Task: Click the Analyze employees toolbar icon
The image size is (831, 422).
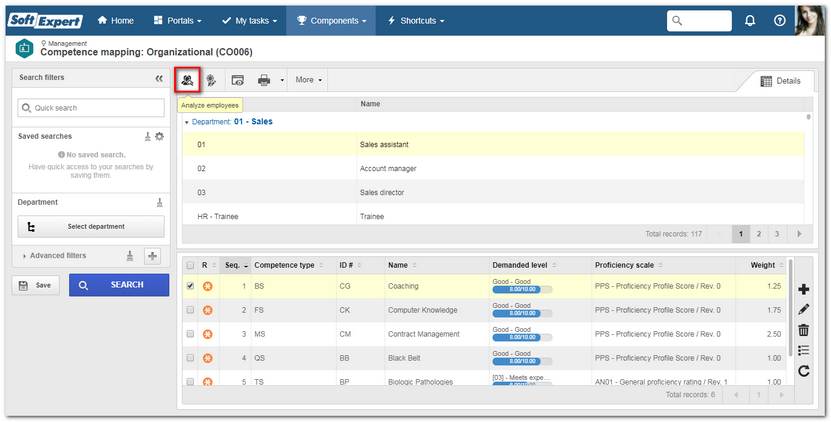Action: 187,81
